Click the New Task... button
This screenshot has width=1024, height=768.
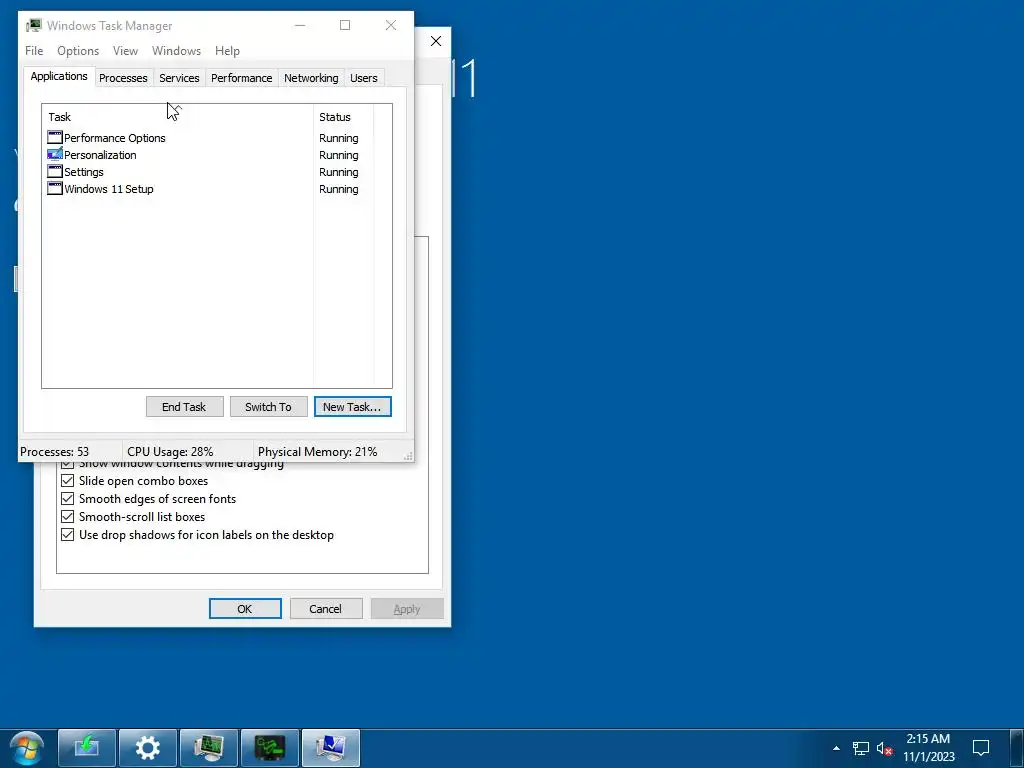click(353, 407)
